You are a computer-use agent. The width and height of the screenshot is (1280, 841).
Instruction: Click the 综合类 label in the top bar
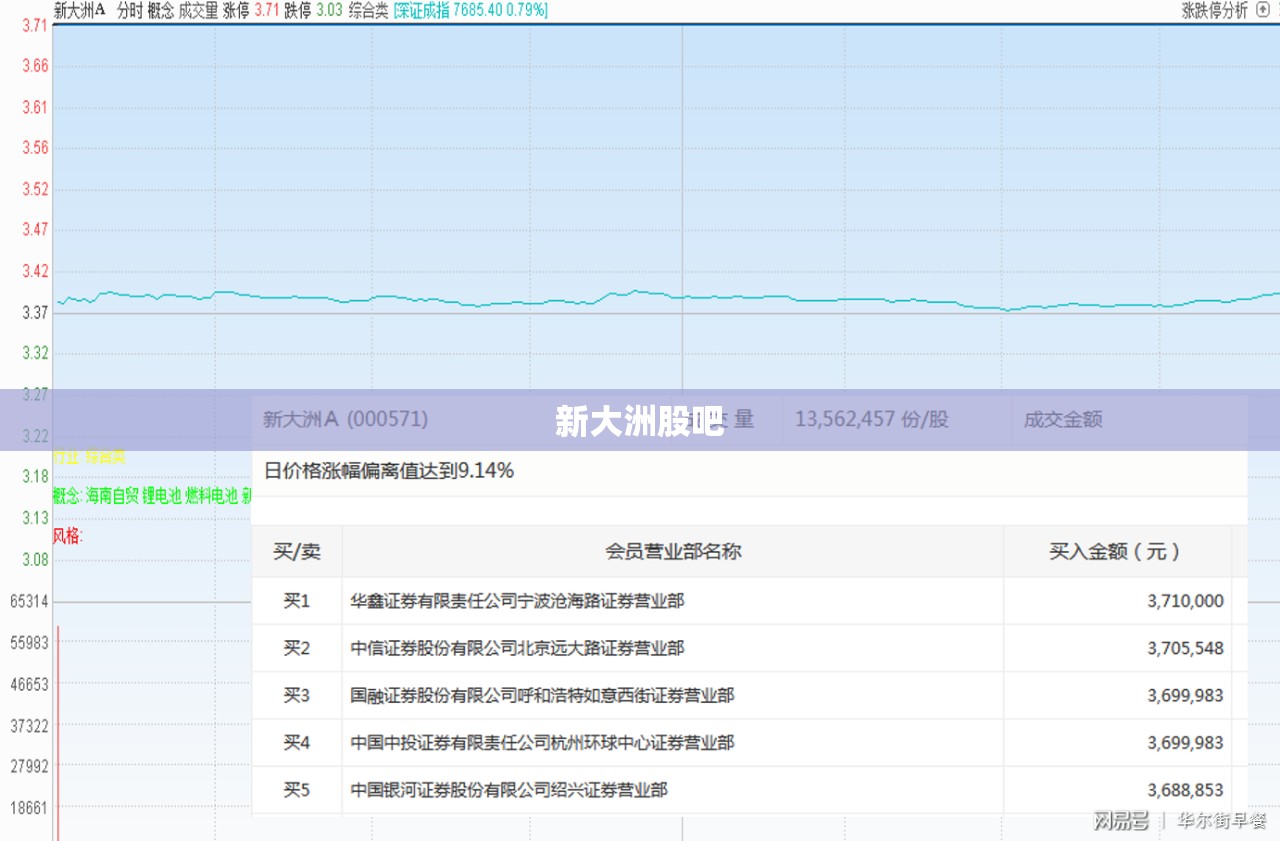click(x=368, y=11)
